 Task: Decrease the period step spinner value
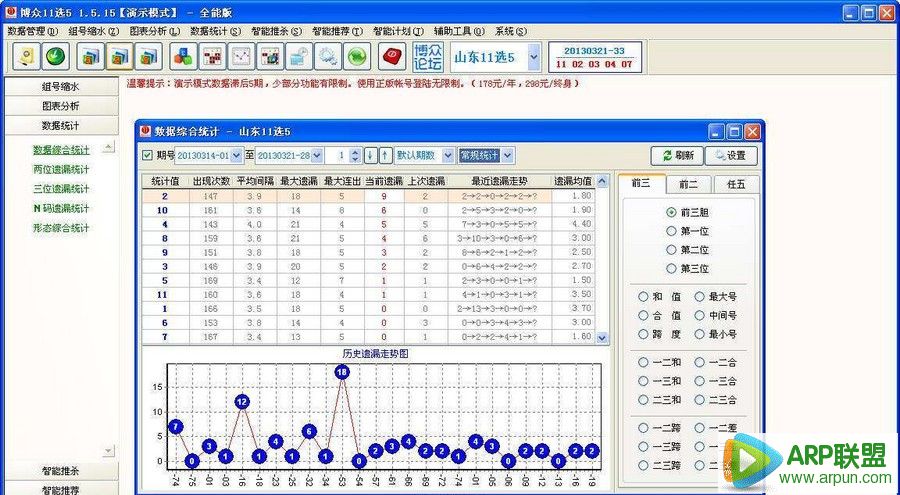coord(355,159)
